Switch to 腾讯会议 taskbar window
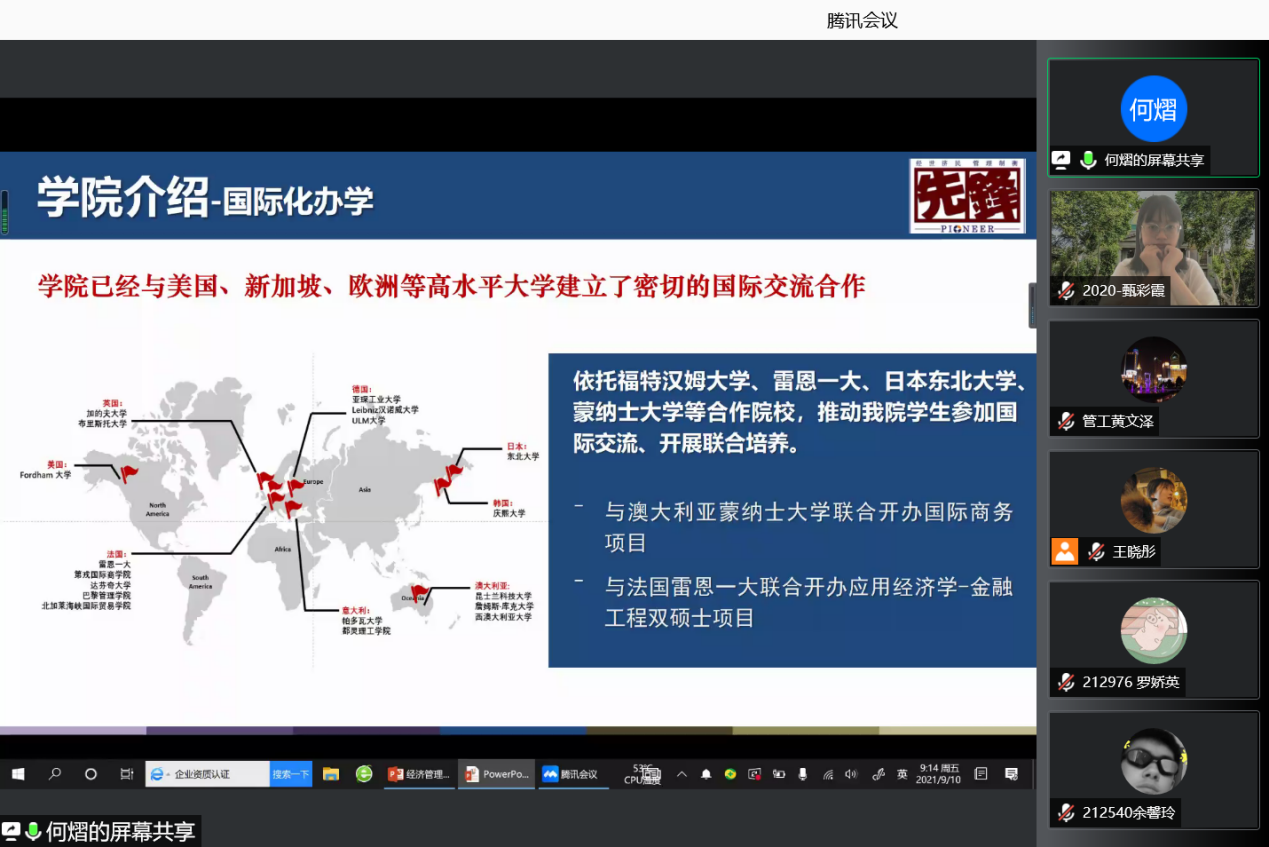The width and height of the screenshot is (1269, 847). 573,774
